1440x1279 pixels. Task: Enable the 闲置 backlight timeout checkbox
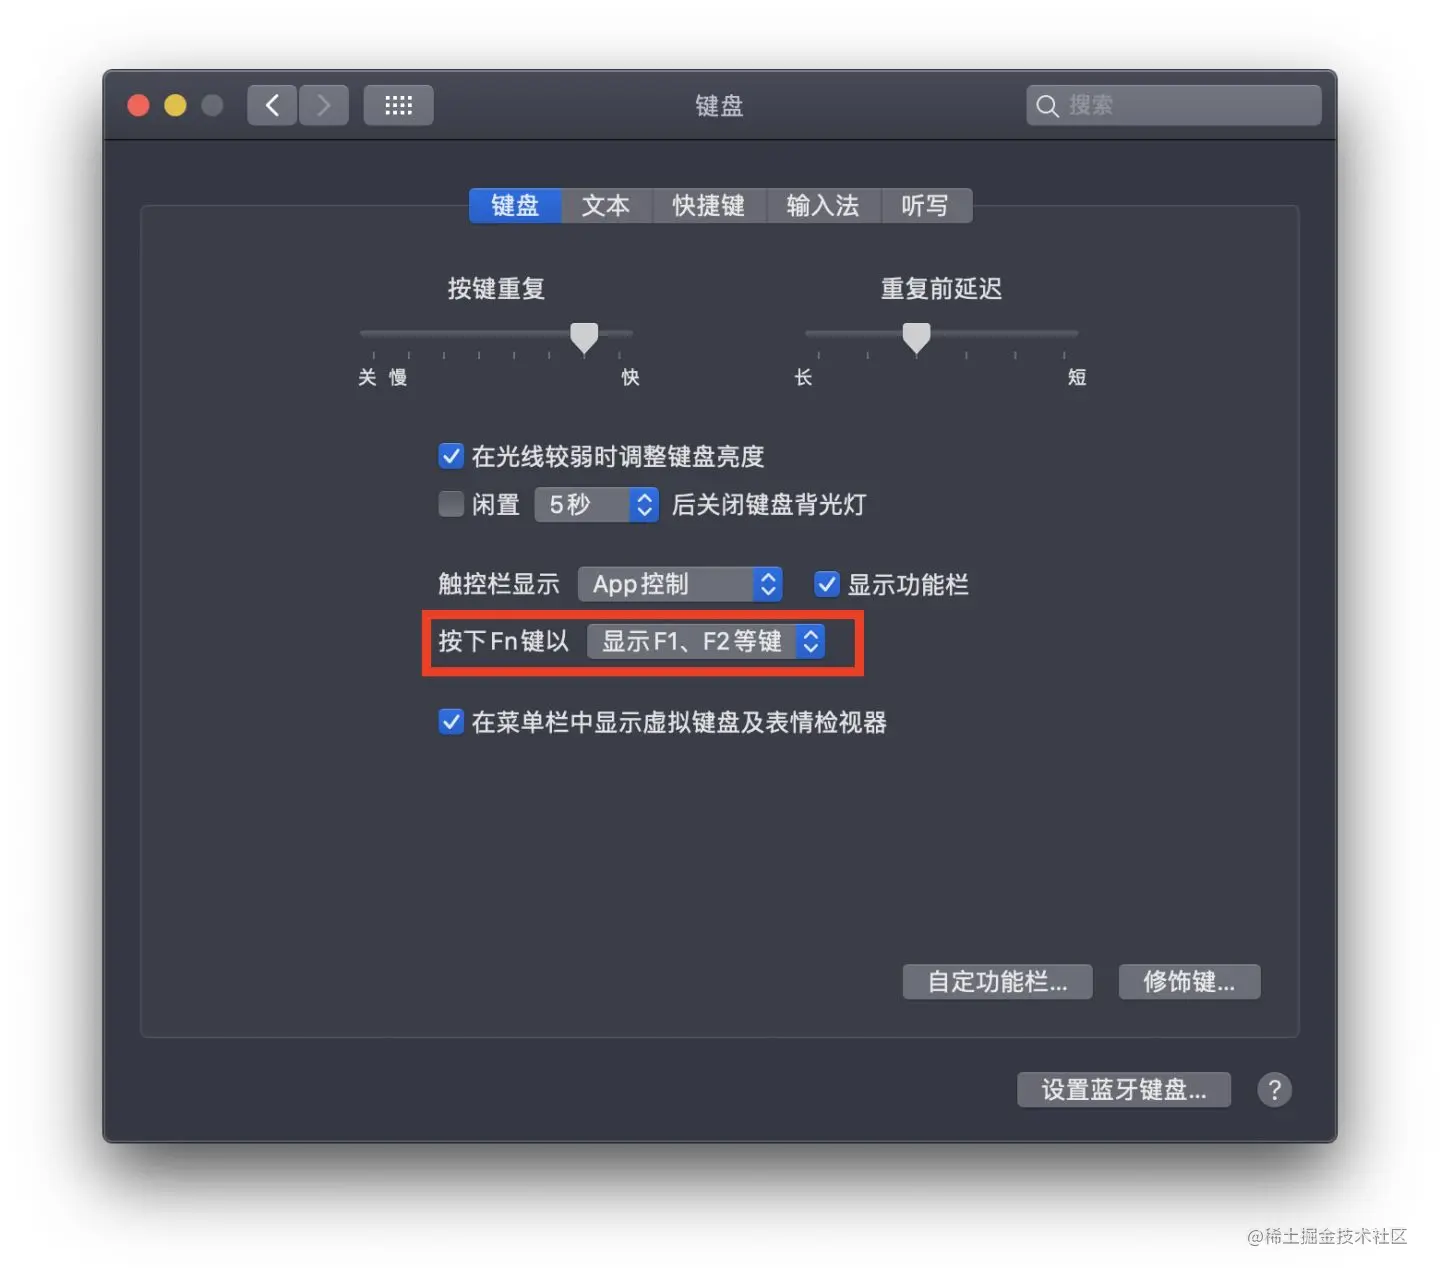(451, 504)
